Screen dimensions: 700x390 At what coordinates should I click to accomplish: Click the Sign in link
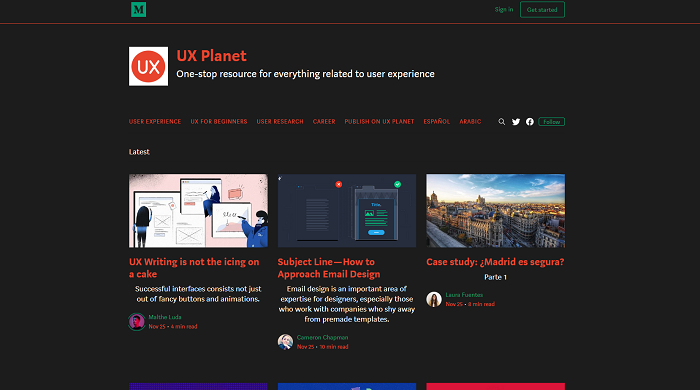504,9
